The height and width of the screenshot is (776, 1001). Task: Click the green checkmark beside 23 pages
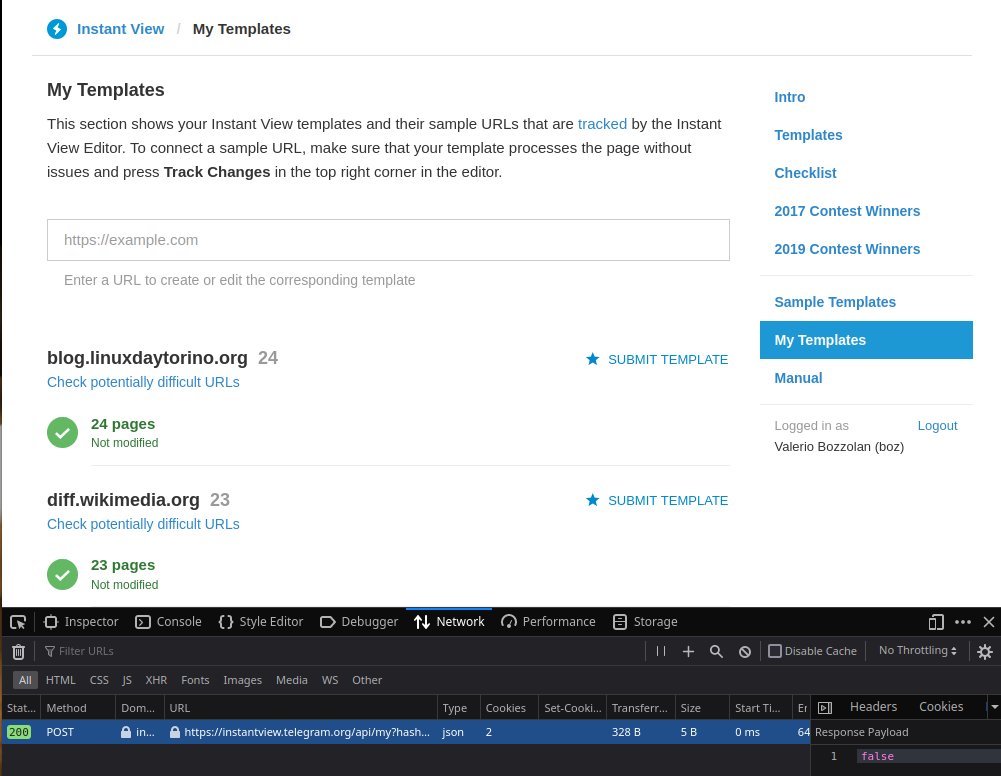pos(63,574)
